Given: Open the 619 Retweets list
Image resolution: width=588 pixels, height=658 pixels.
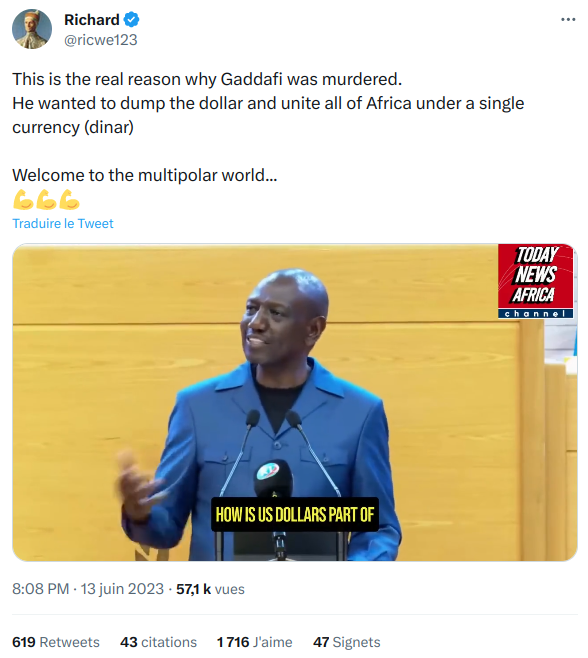Looking at the screenshot, I should pos(56,642).
